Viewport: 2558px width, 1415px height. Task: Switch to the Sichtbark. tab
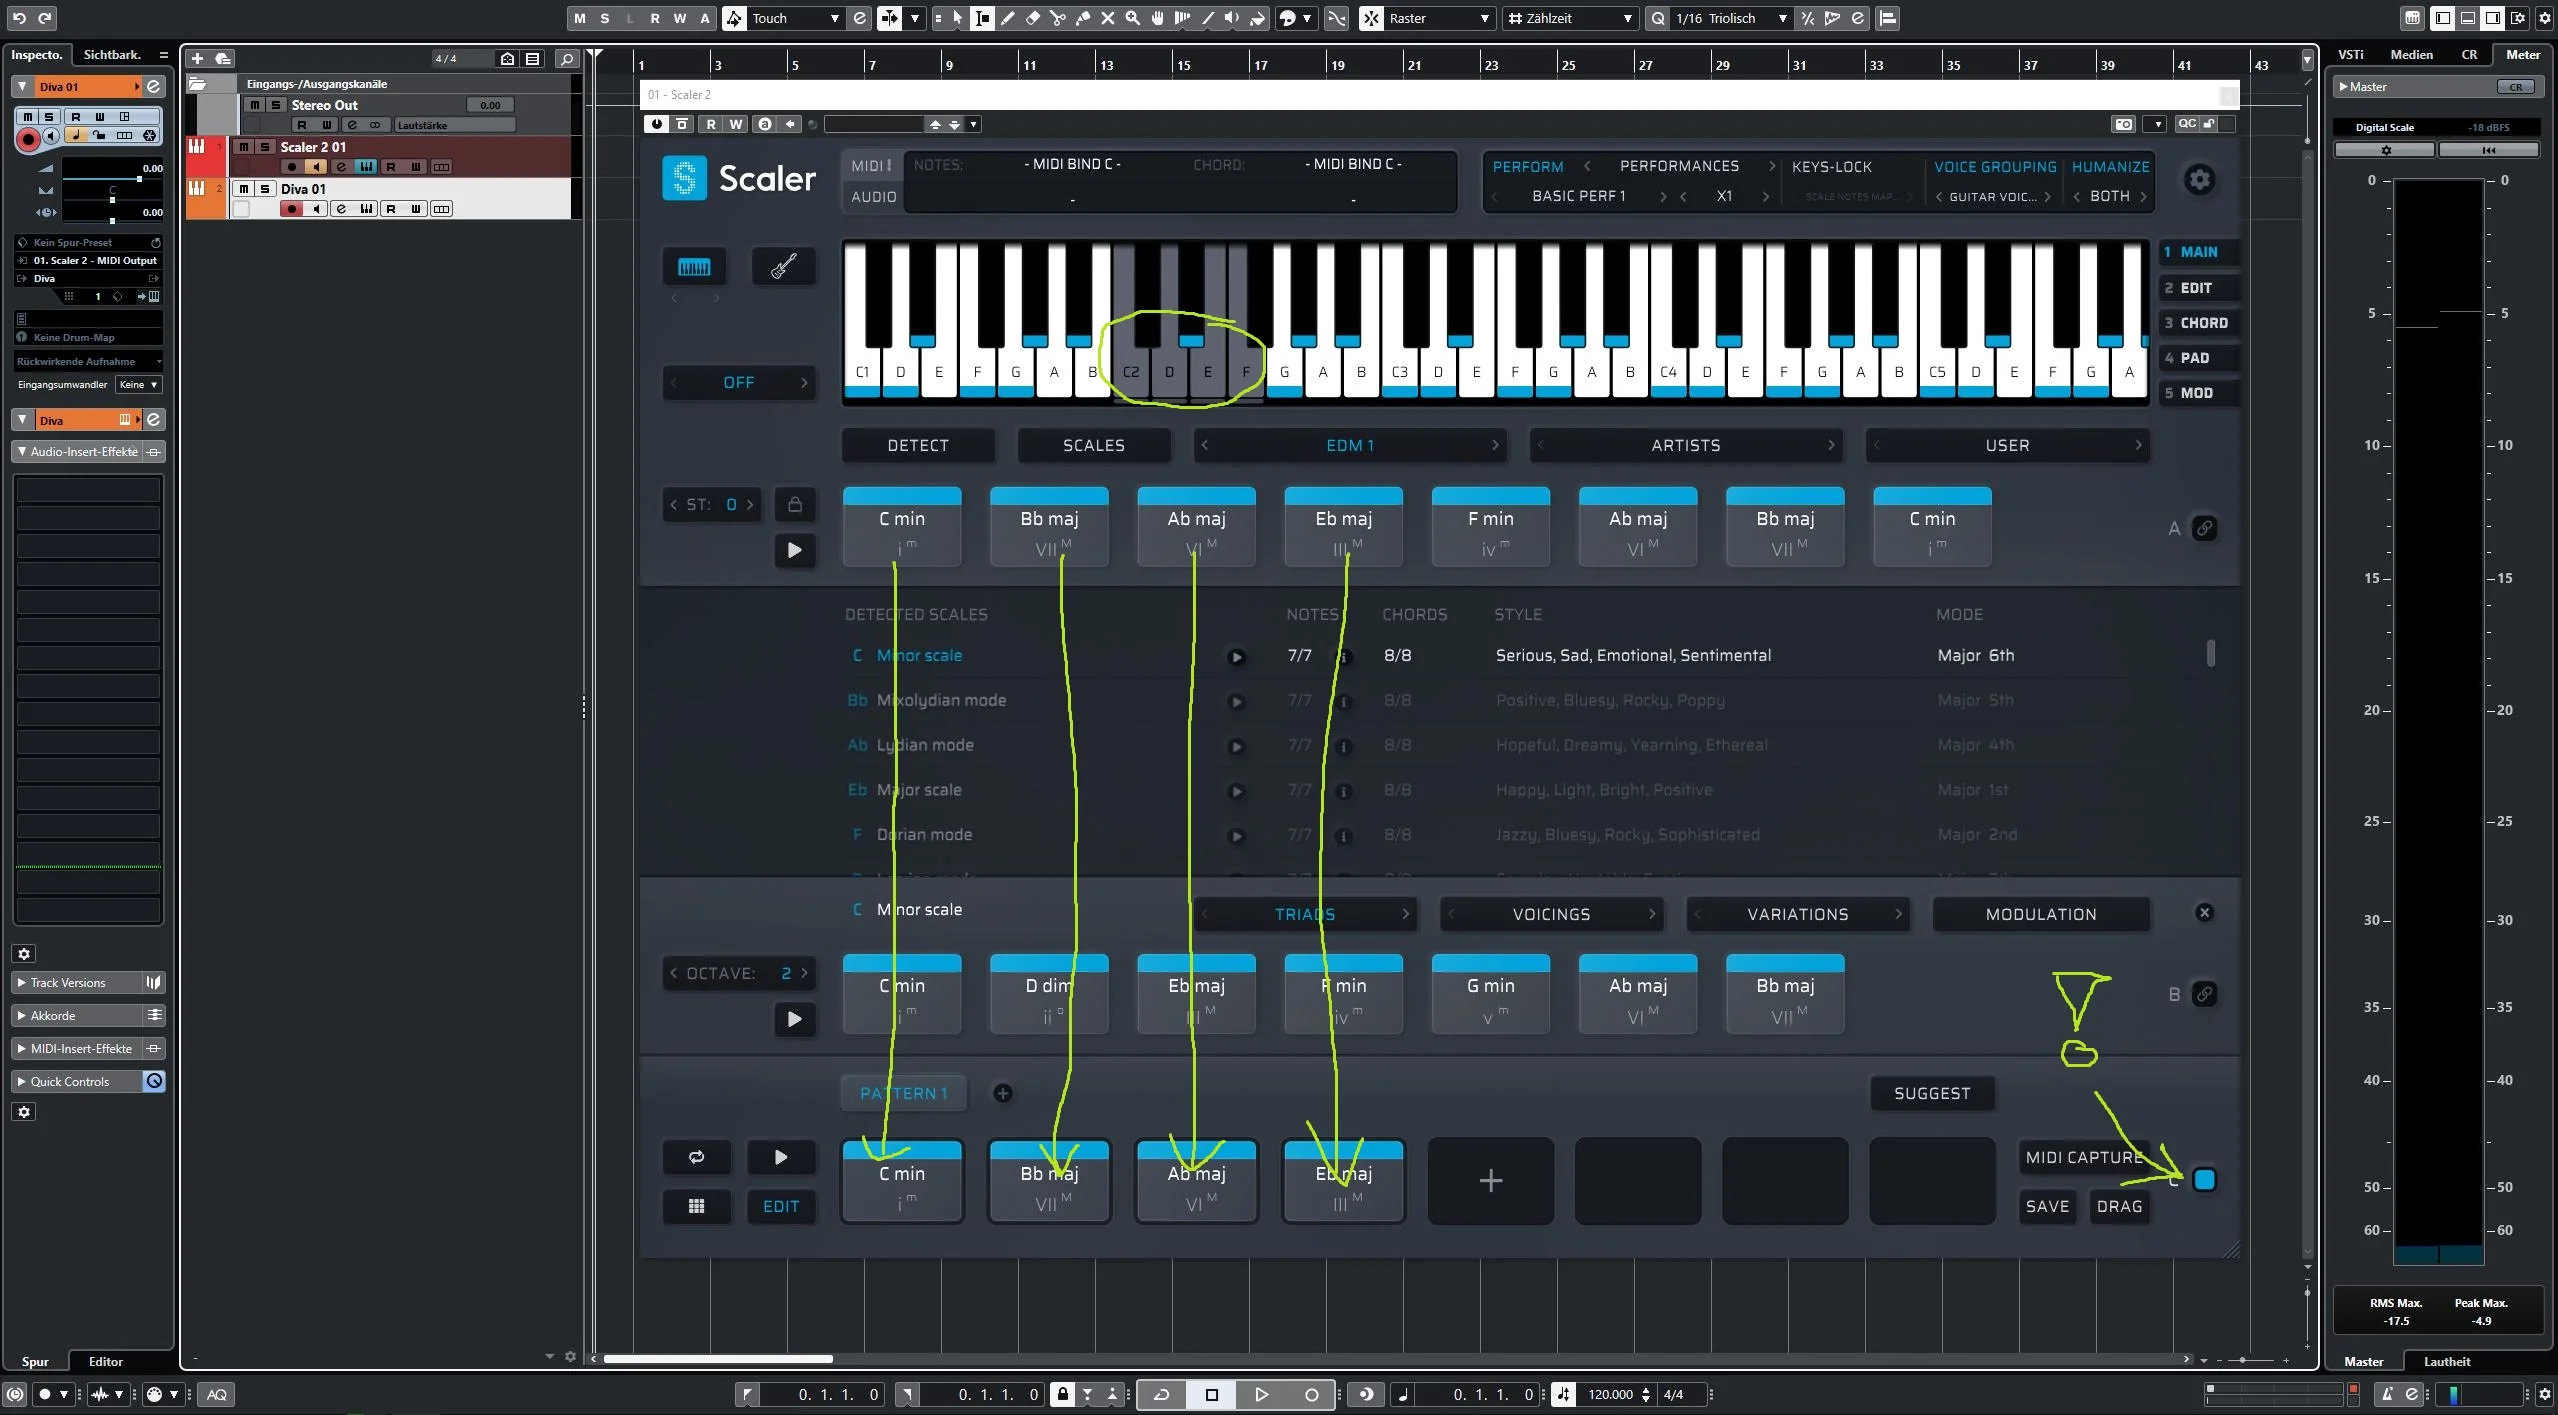tap(112, 55)
